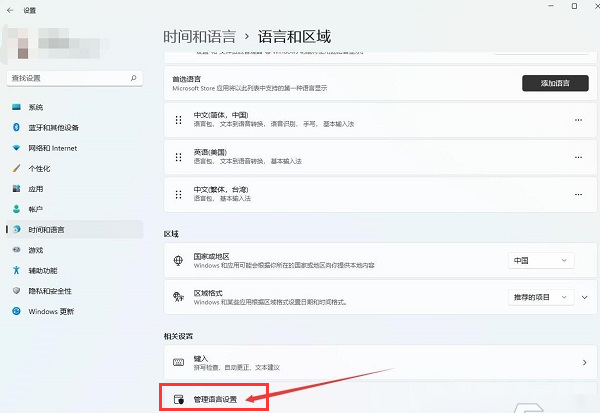The image size is (600, 413).
Task: Click the drag handle for 中文(繁体，台湾)
Action: (178, 194)
